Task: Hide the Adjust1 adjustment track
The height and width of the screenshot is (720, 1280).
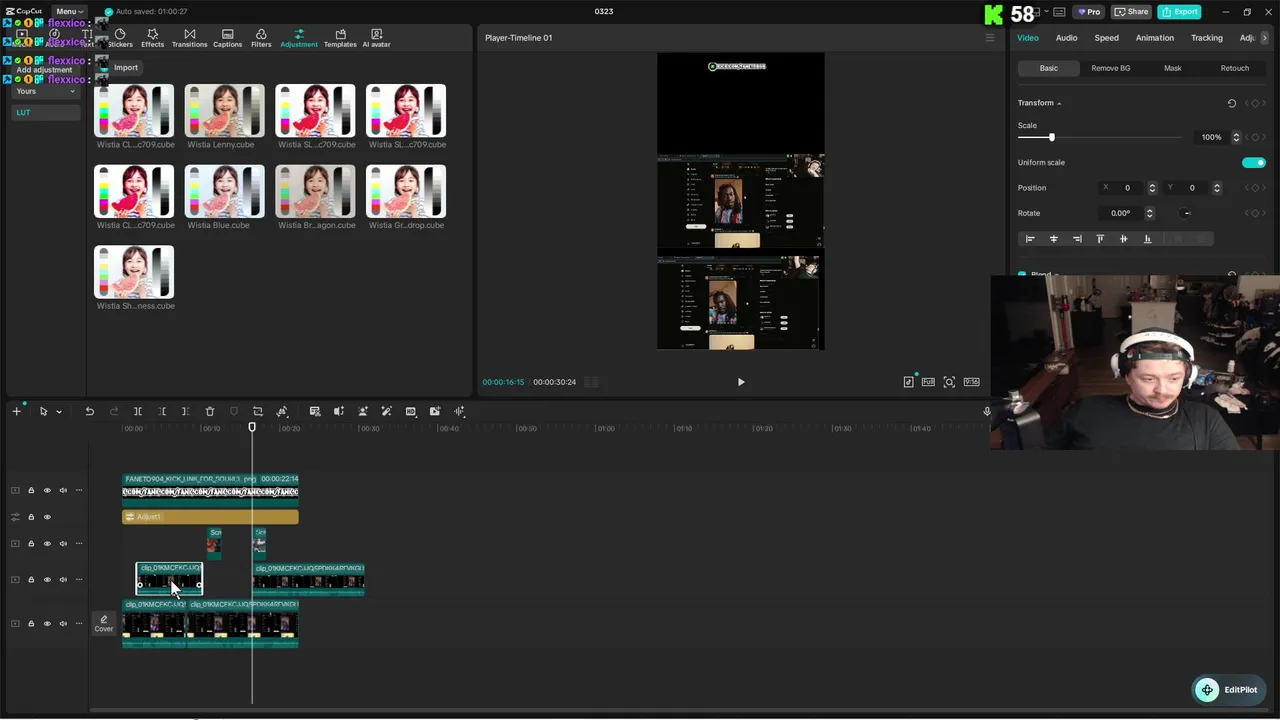Action: click(47, 517)
